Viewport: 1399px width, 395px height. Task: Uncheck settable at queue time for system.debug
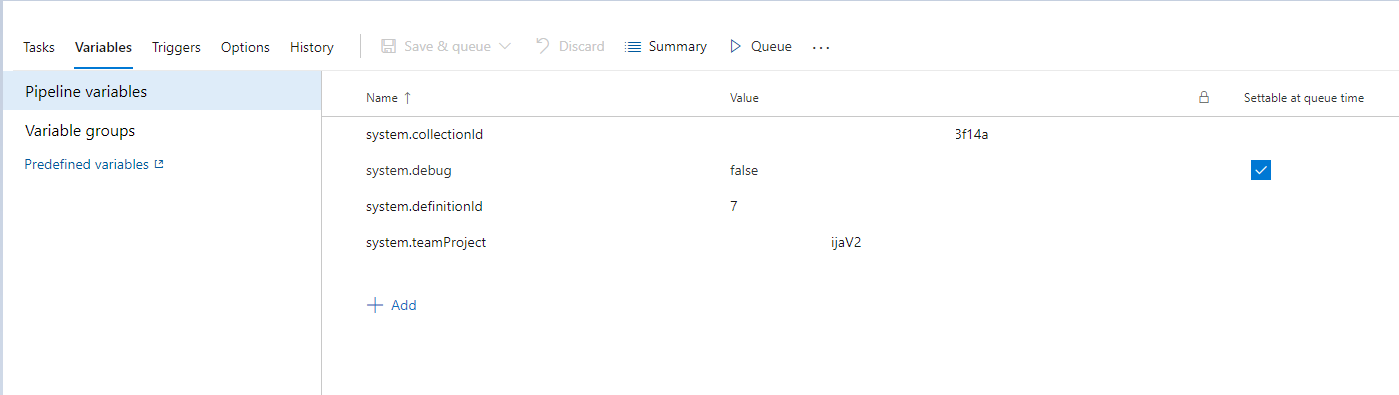[x=1261, y=170]
